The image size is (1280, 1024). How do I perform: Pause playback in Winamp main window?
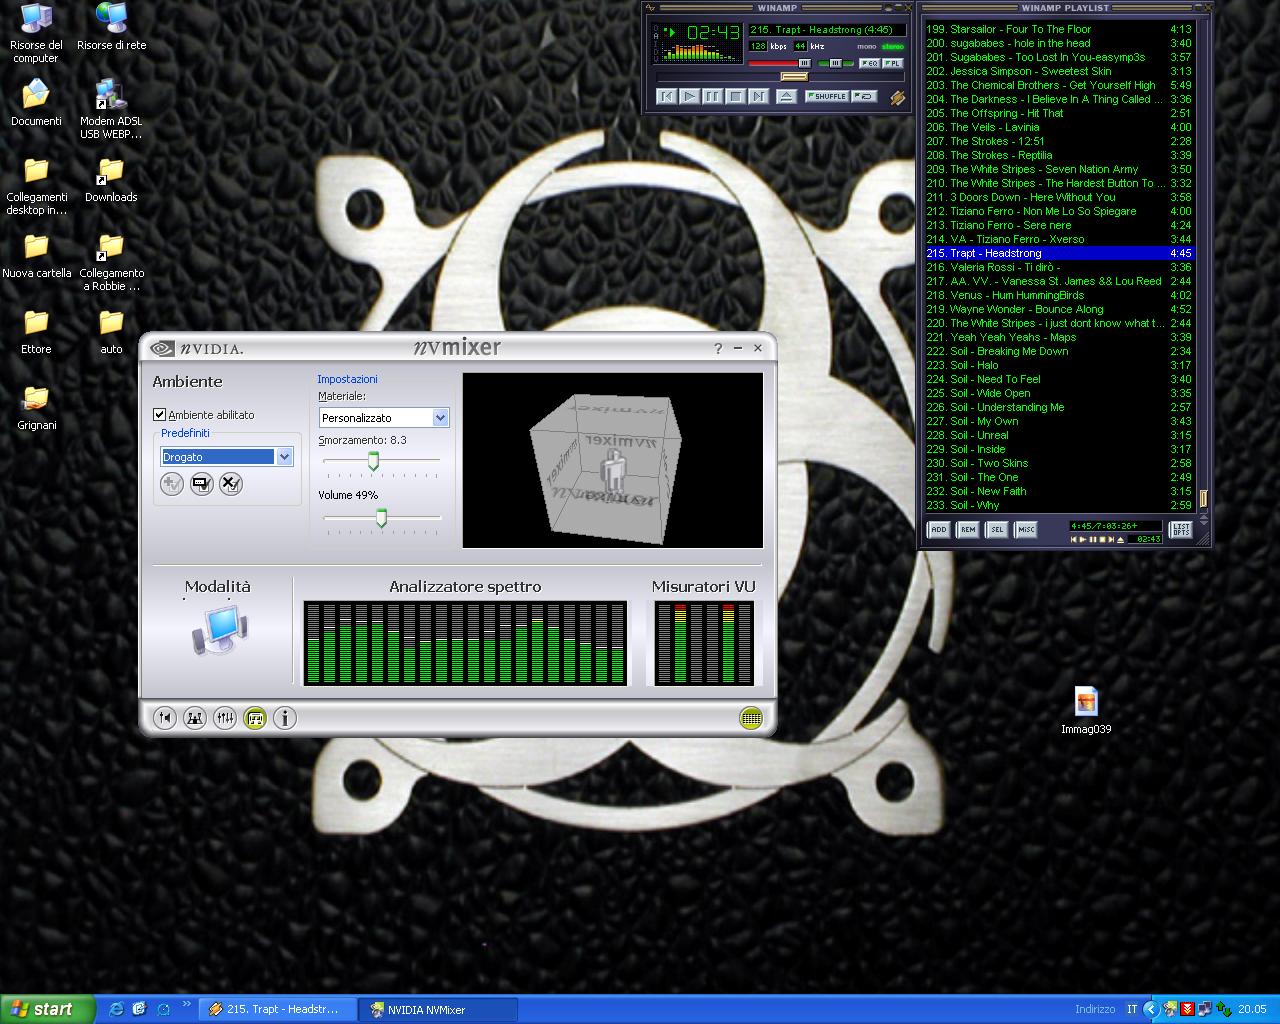coord(713,97)
